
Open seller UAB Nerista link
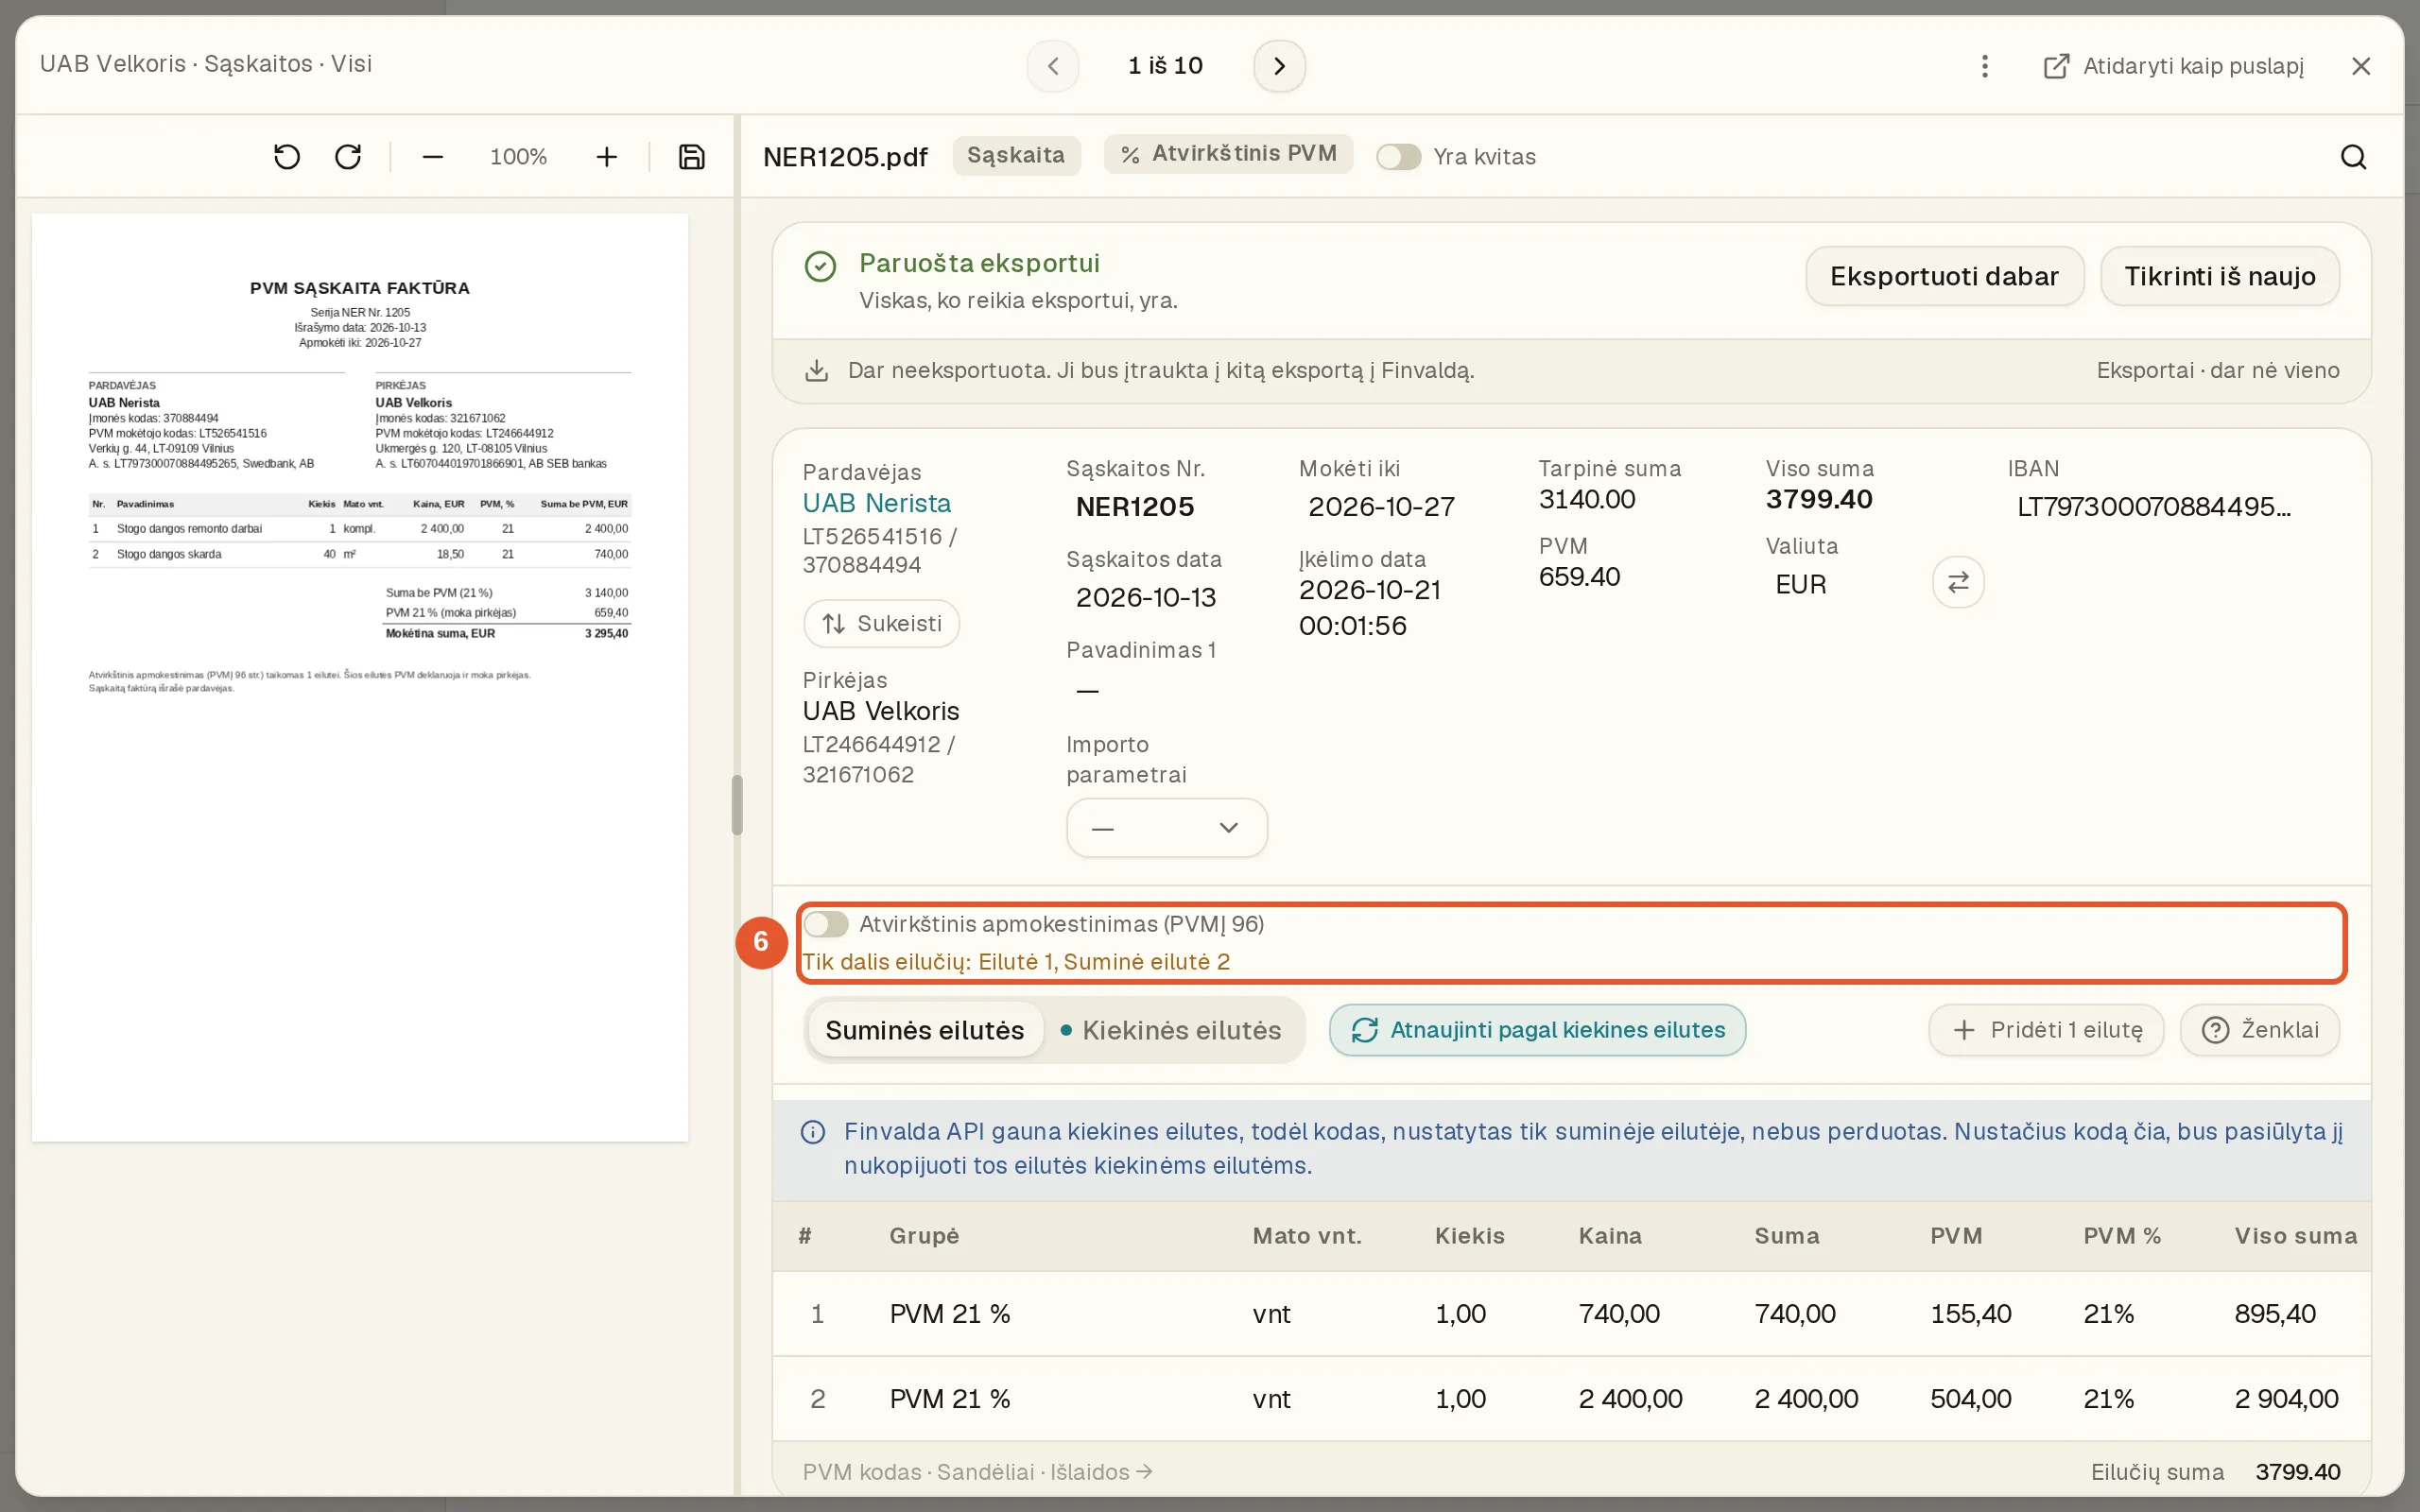click(x=876, y=503)
